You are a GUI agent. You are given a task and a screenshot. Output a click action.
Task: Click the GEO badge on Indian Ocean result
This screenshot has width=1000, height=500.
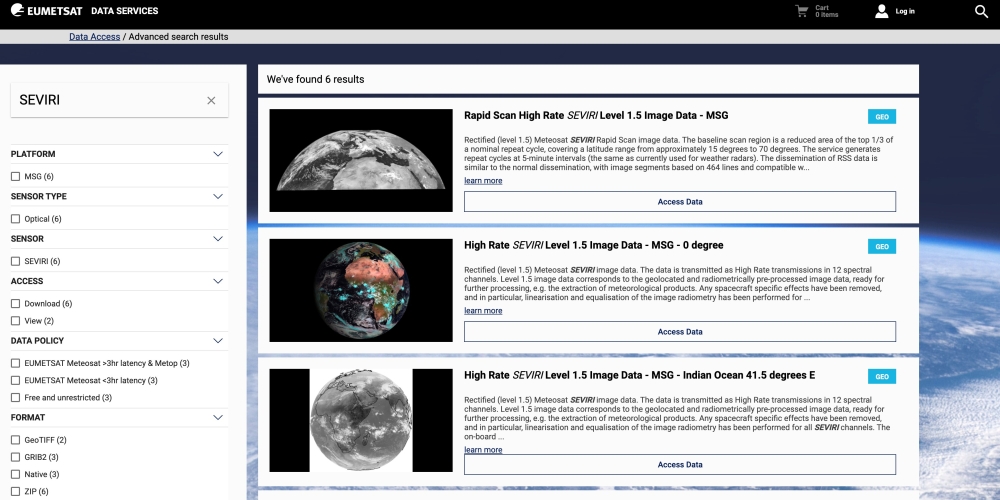tap(881, 376)
